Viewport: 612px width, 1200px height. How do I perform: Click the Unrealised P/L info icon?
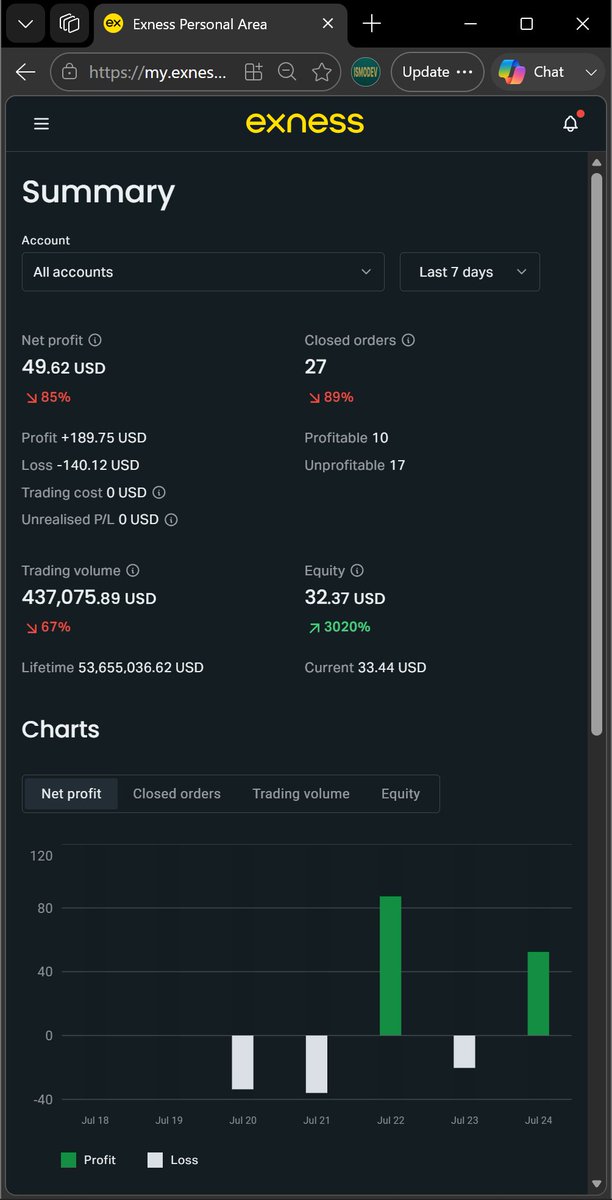pyautogui.click(x=171, y=519)
